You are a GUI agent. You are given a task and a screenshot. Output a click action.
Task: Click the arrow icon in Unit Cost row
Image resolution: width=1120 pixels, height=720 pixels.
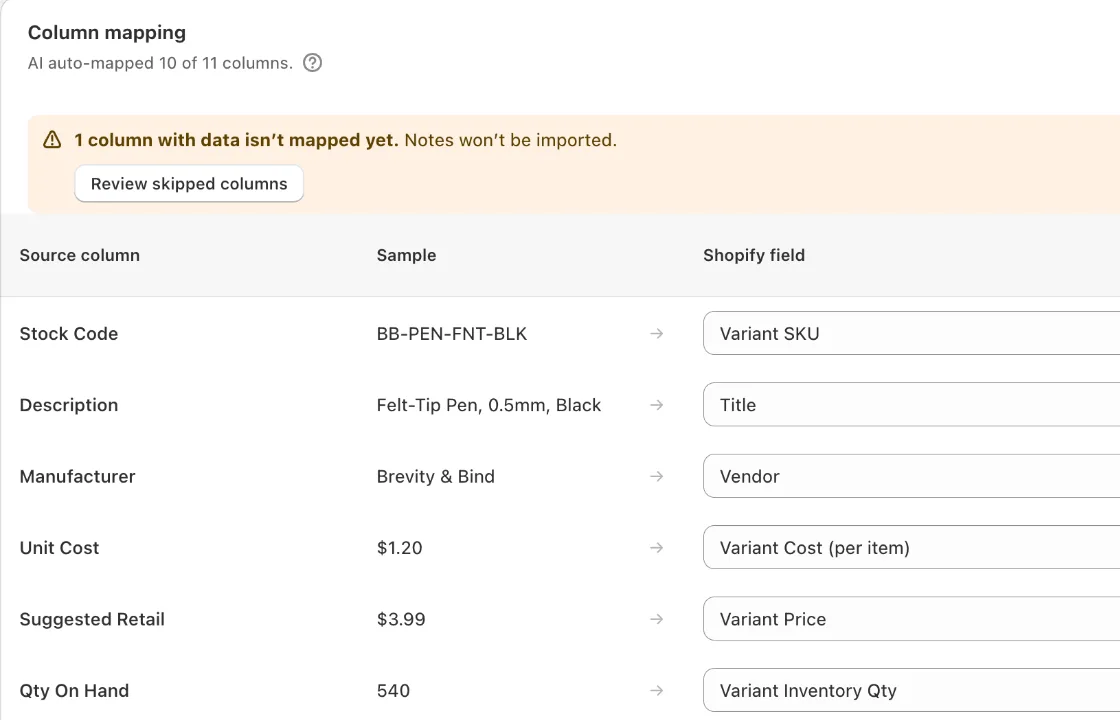click(657, 548)
